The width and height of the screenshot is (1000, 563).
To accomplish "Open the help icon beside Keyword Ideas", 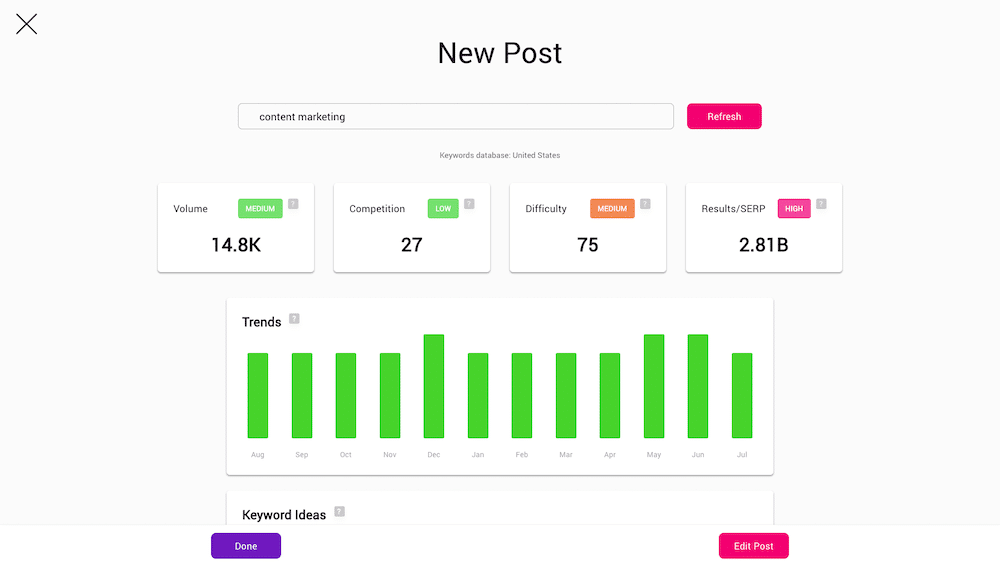I will [x=339, y=511].
